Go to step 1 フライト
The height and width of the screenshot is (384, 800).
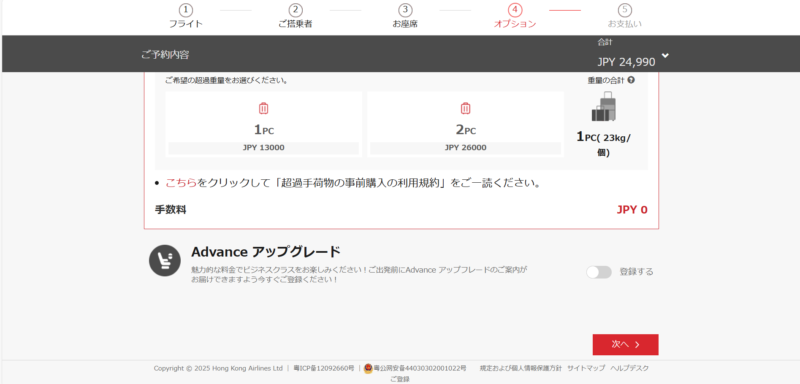(x=186, y=16)
